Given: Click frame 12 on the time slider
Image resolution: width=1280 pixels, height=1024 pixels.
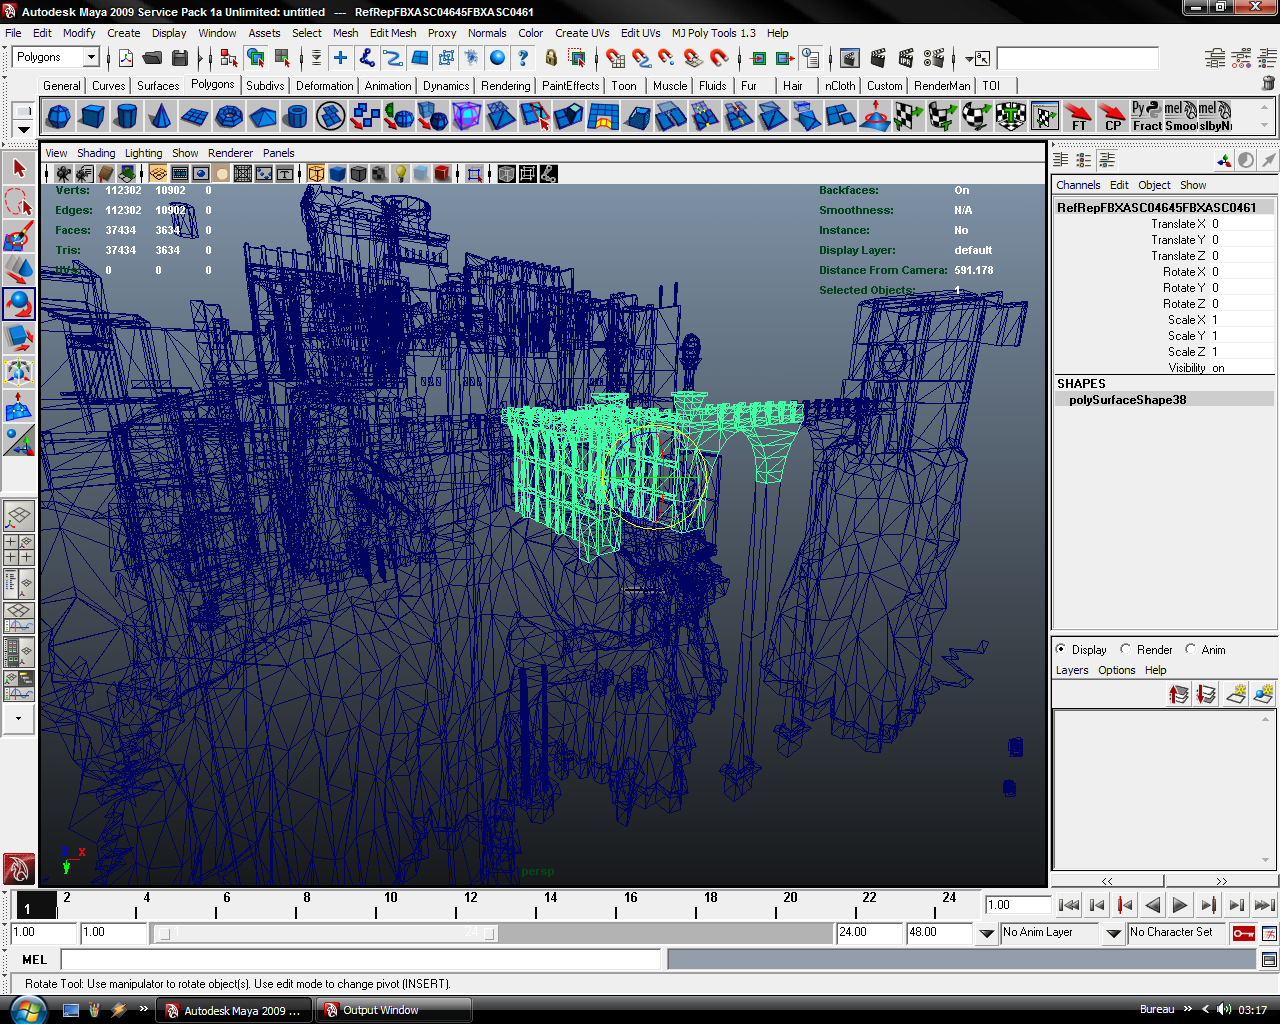Looking at the screenshot, I should click(x=457, y=905).
